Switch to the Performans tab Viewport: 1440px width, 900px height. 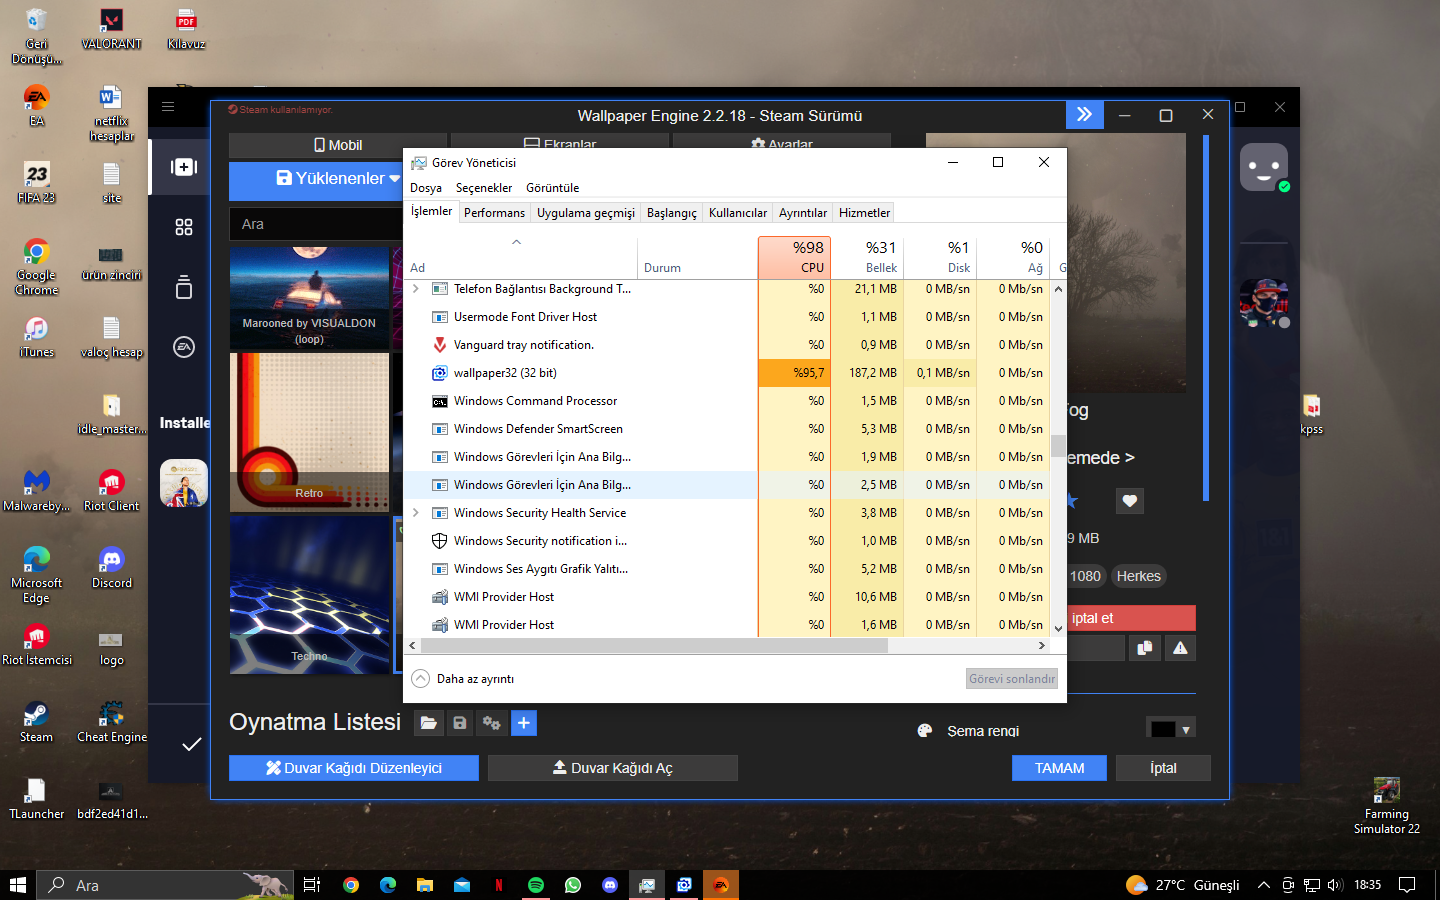[494, 213]
